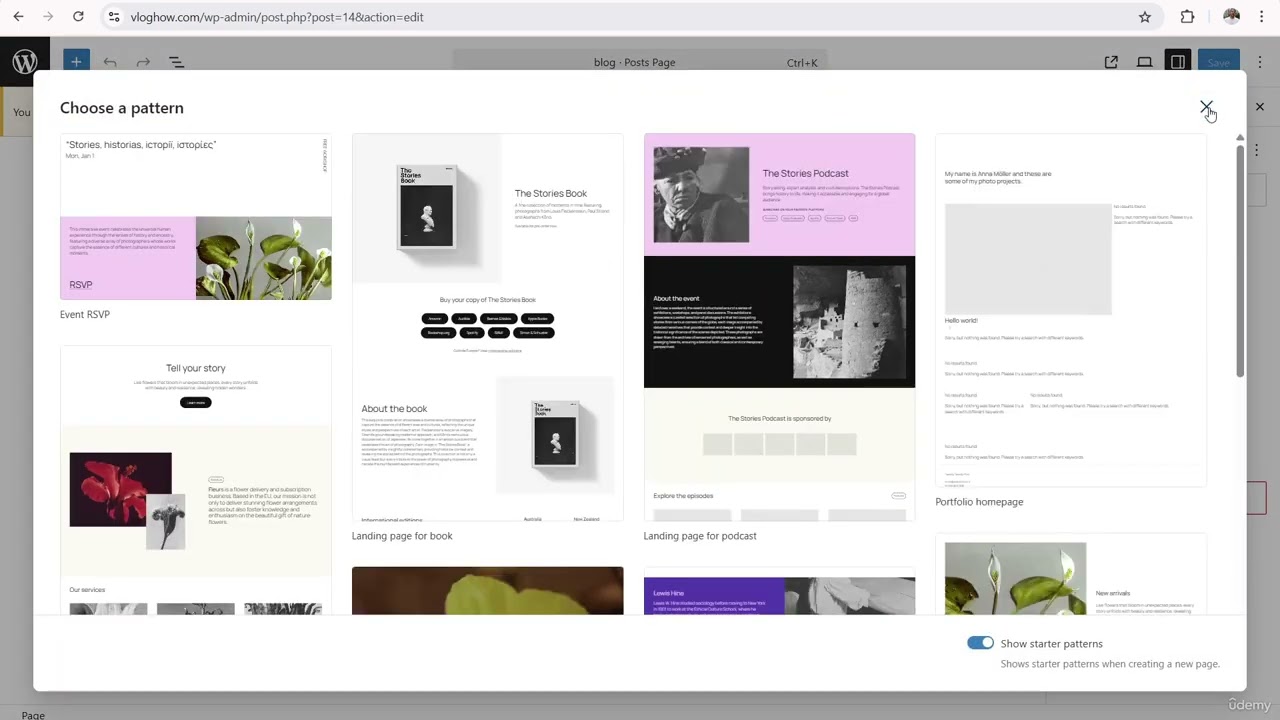Click the address bar URL field
This screenshot has width=1280, height=720.
click(630, 17)
